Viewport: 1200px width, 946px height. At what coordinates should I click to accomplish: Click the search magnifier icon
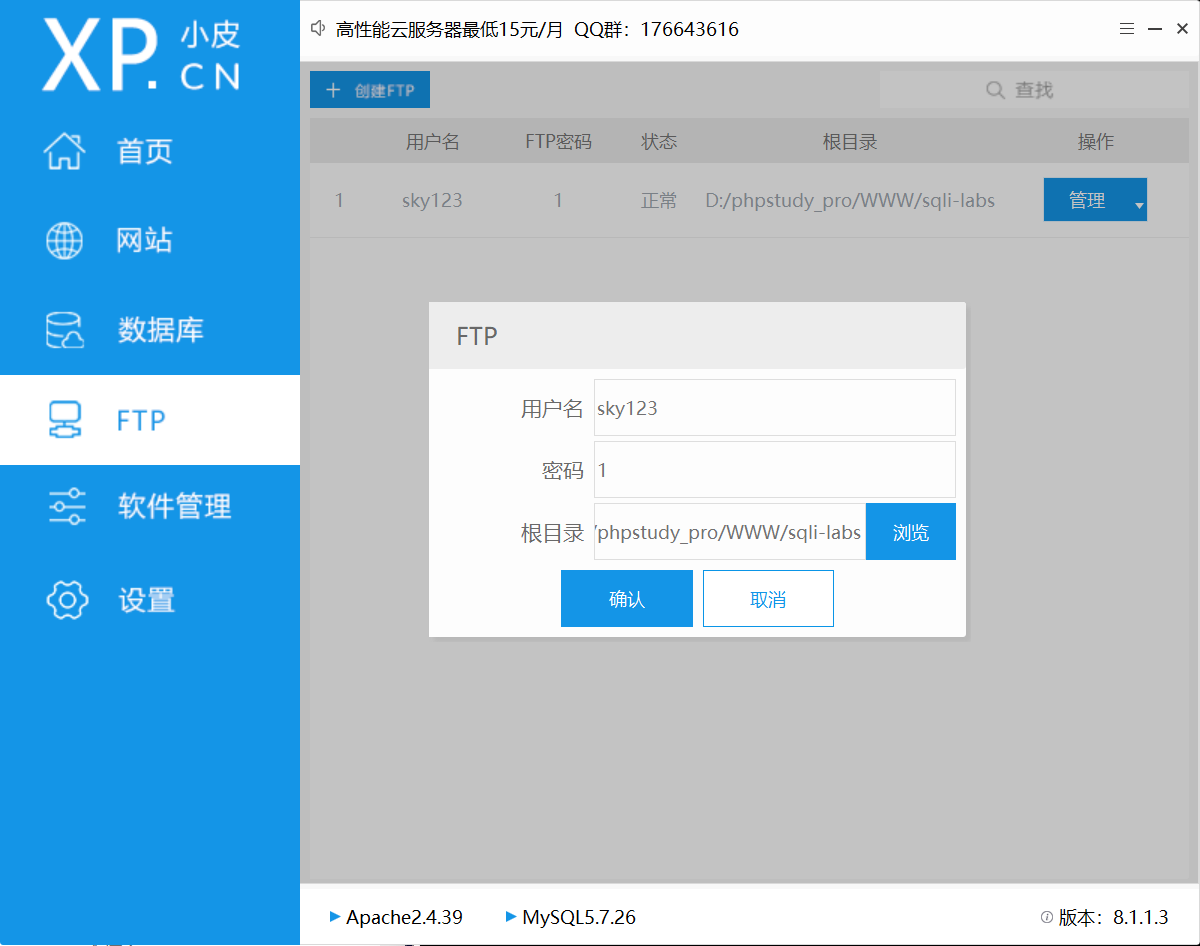tap(995, 90)
